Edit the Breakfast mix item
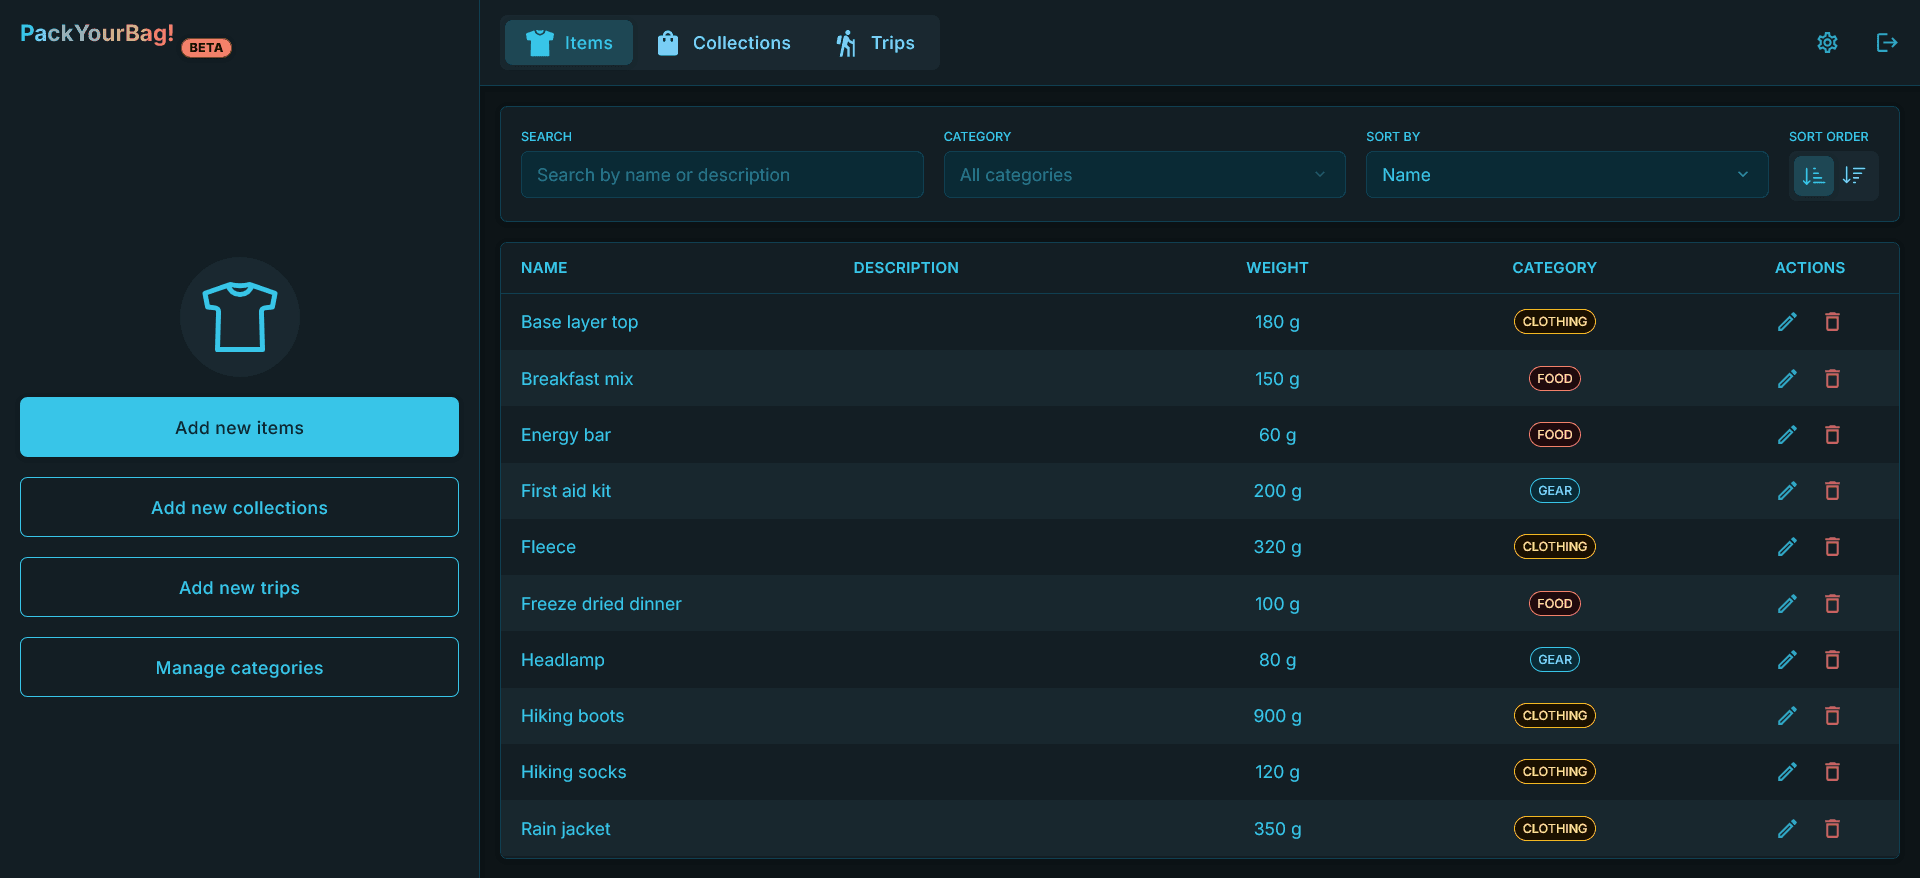Image resolution: width=1920 pixels, height=878 pixels. 1787,379
